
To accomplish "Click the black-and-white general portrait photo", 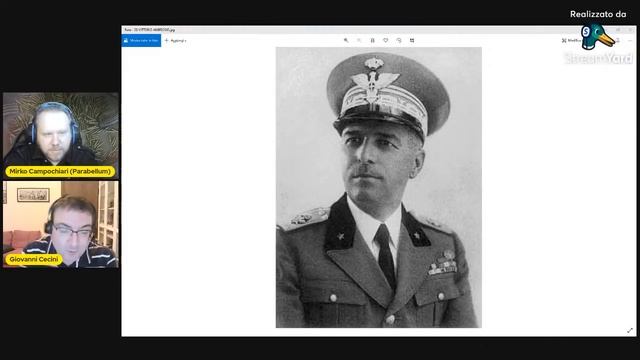I will [x=379, y=187].
